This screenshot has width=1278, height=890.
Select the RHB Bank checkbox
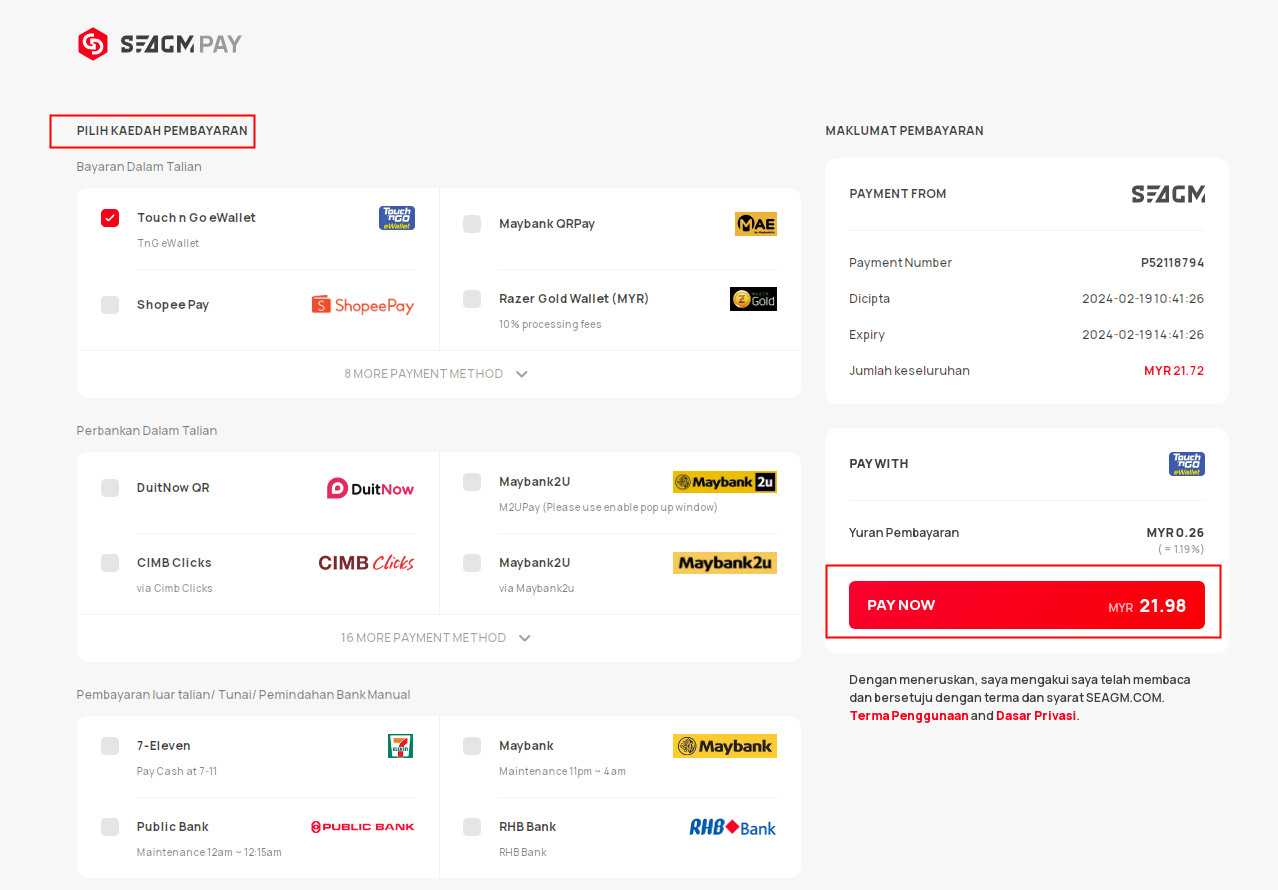[x=472, y=827]
